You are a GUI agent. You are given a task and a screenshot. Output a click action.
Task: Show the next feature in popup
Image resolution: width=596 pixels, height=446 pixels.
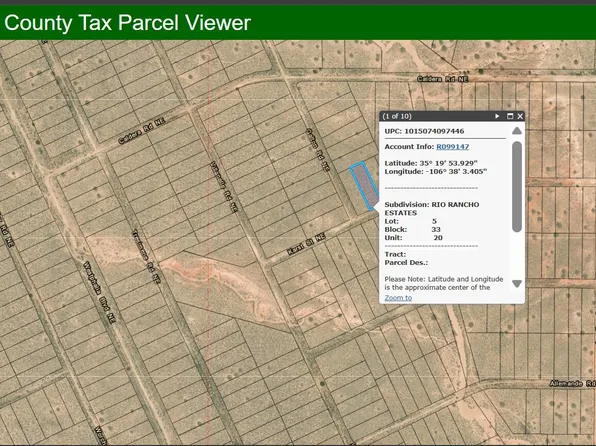point(497,116)
